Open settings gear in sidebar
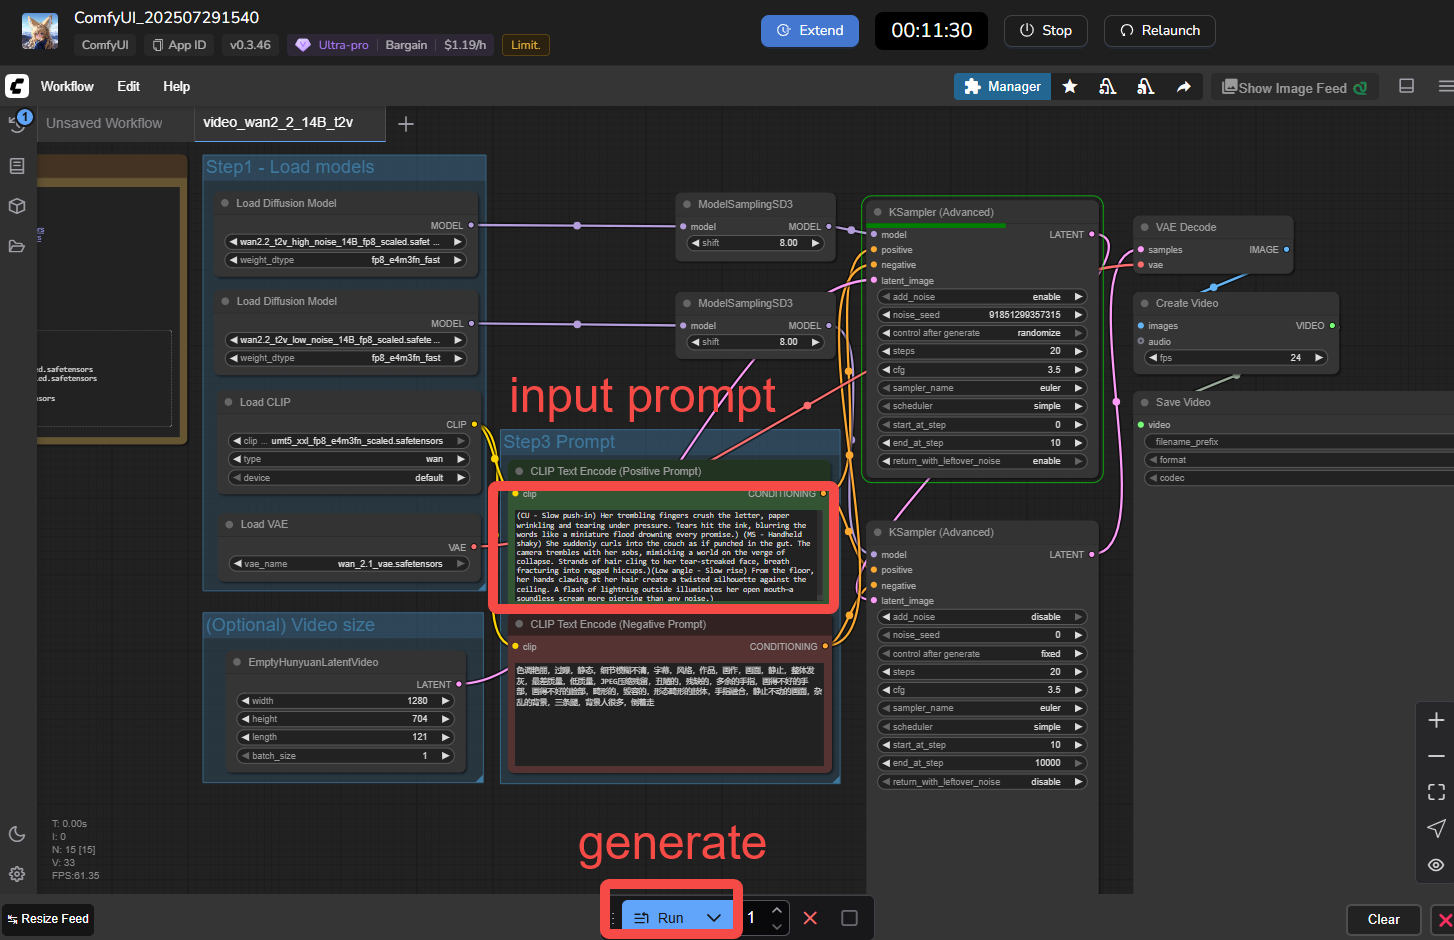 click(17, 874)
